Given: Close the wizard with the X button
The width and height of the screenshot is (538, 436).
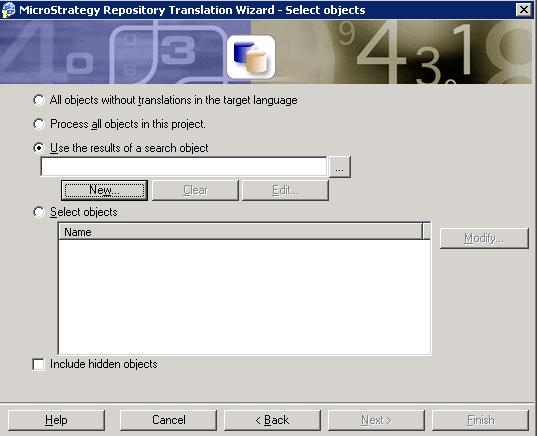Looking at the screenshot, I should click(524, 9).
